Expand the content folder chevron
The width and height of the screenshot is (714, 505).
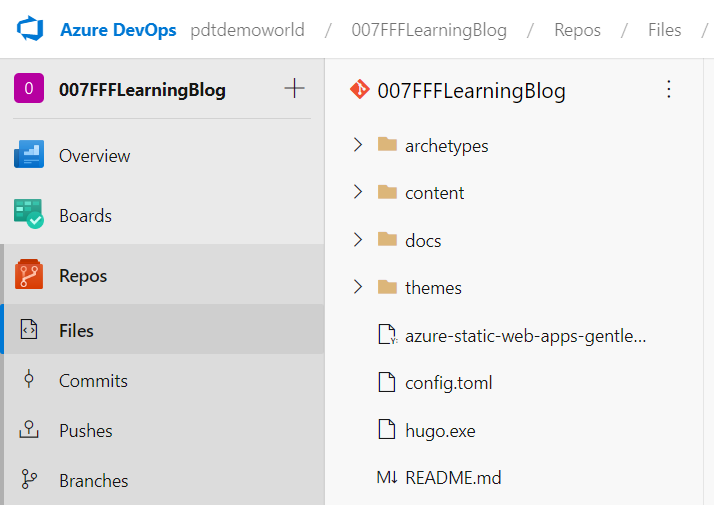(358, 192)
